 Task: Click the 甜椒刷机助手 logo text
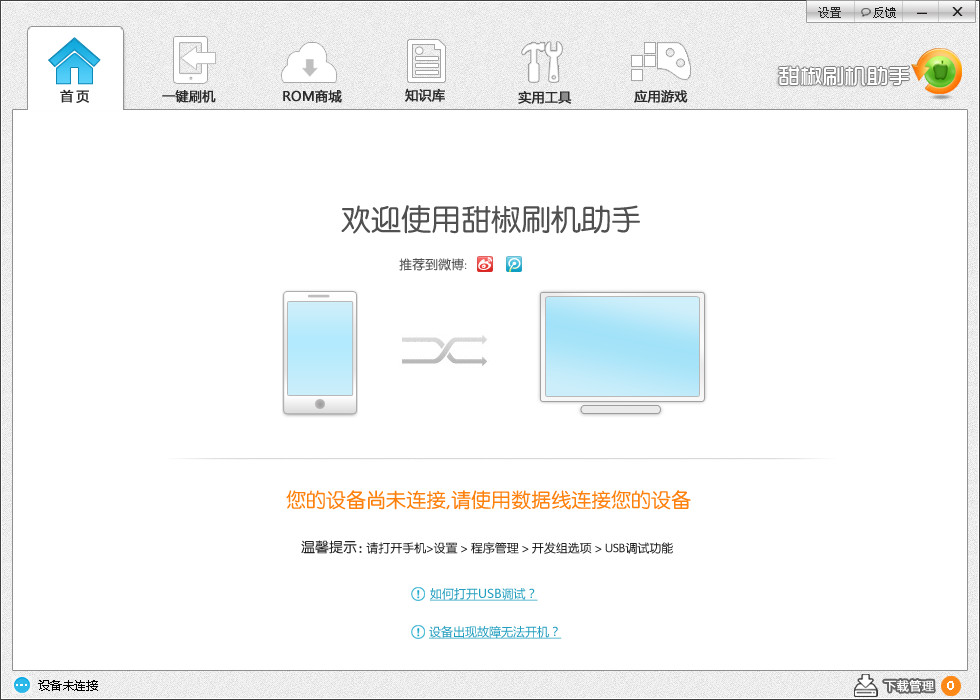844,76
